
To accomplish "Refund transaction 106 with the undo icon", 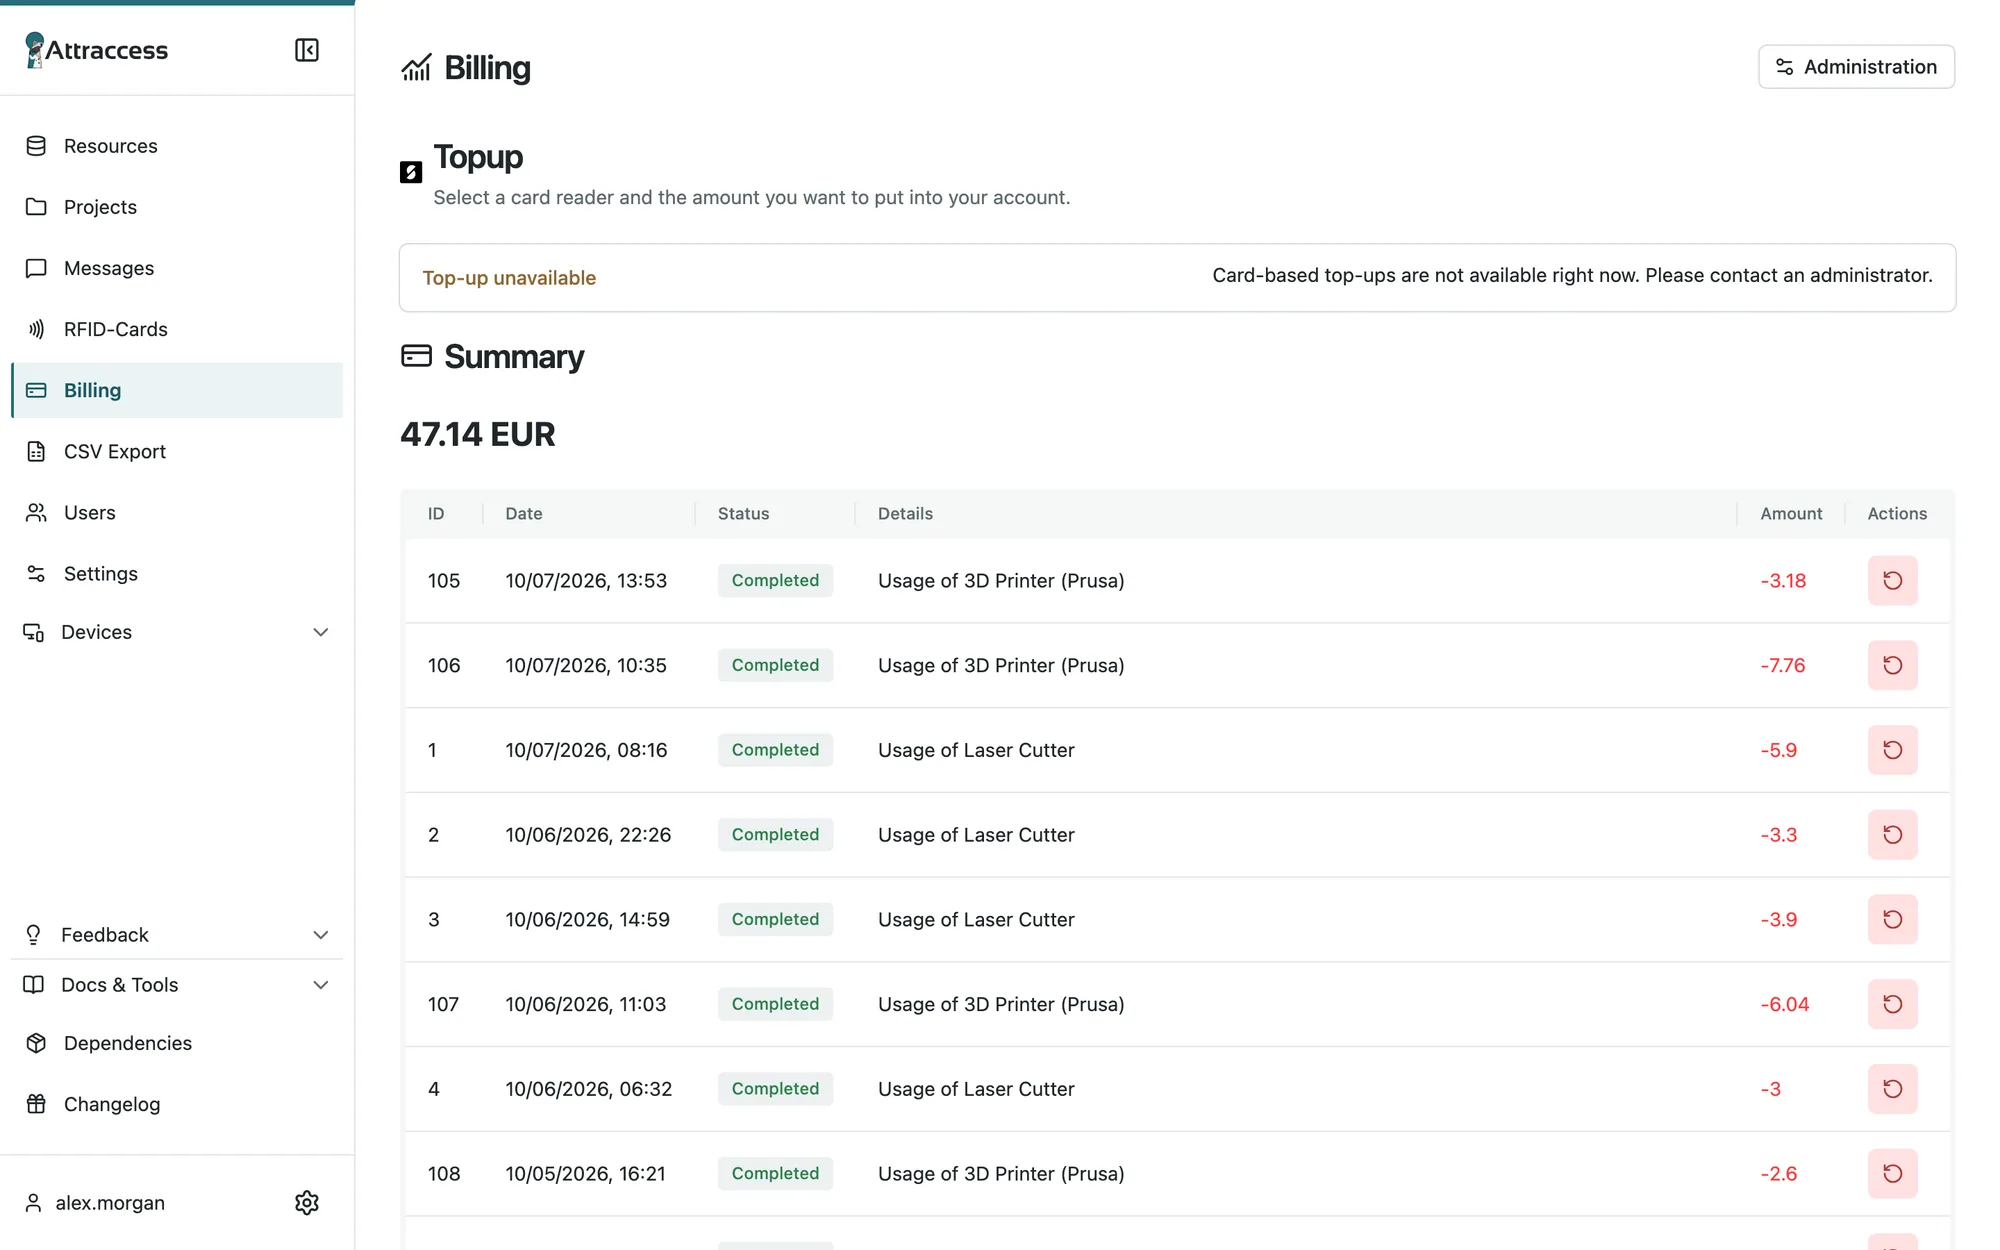I will pyautogui.click(x=1892, y=665).
